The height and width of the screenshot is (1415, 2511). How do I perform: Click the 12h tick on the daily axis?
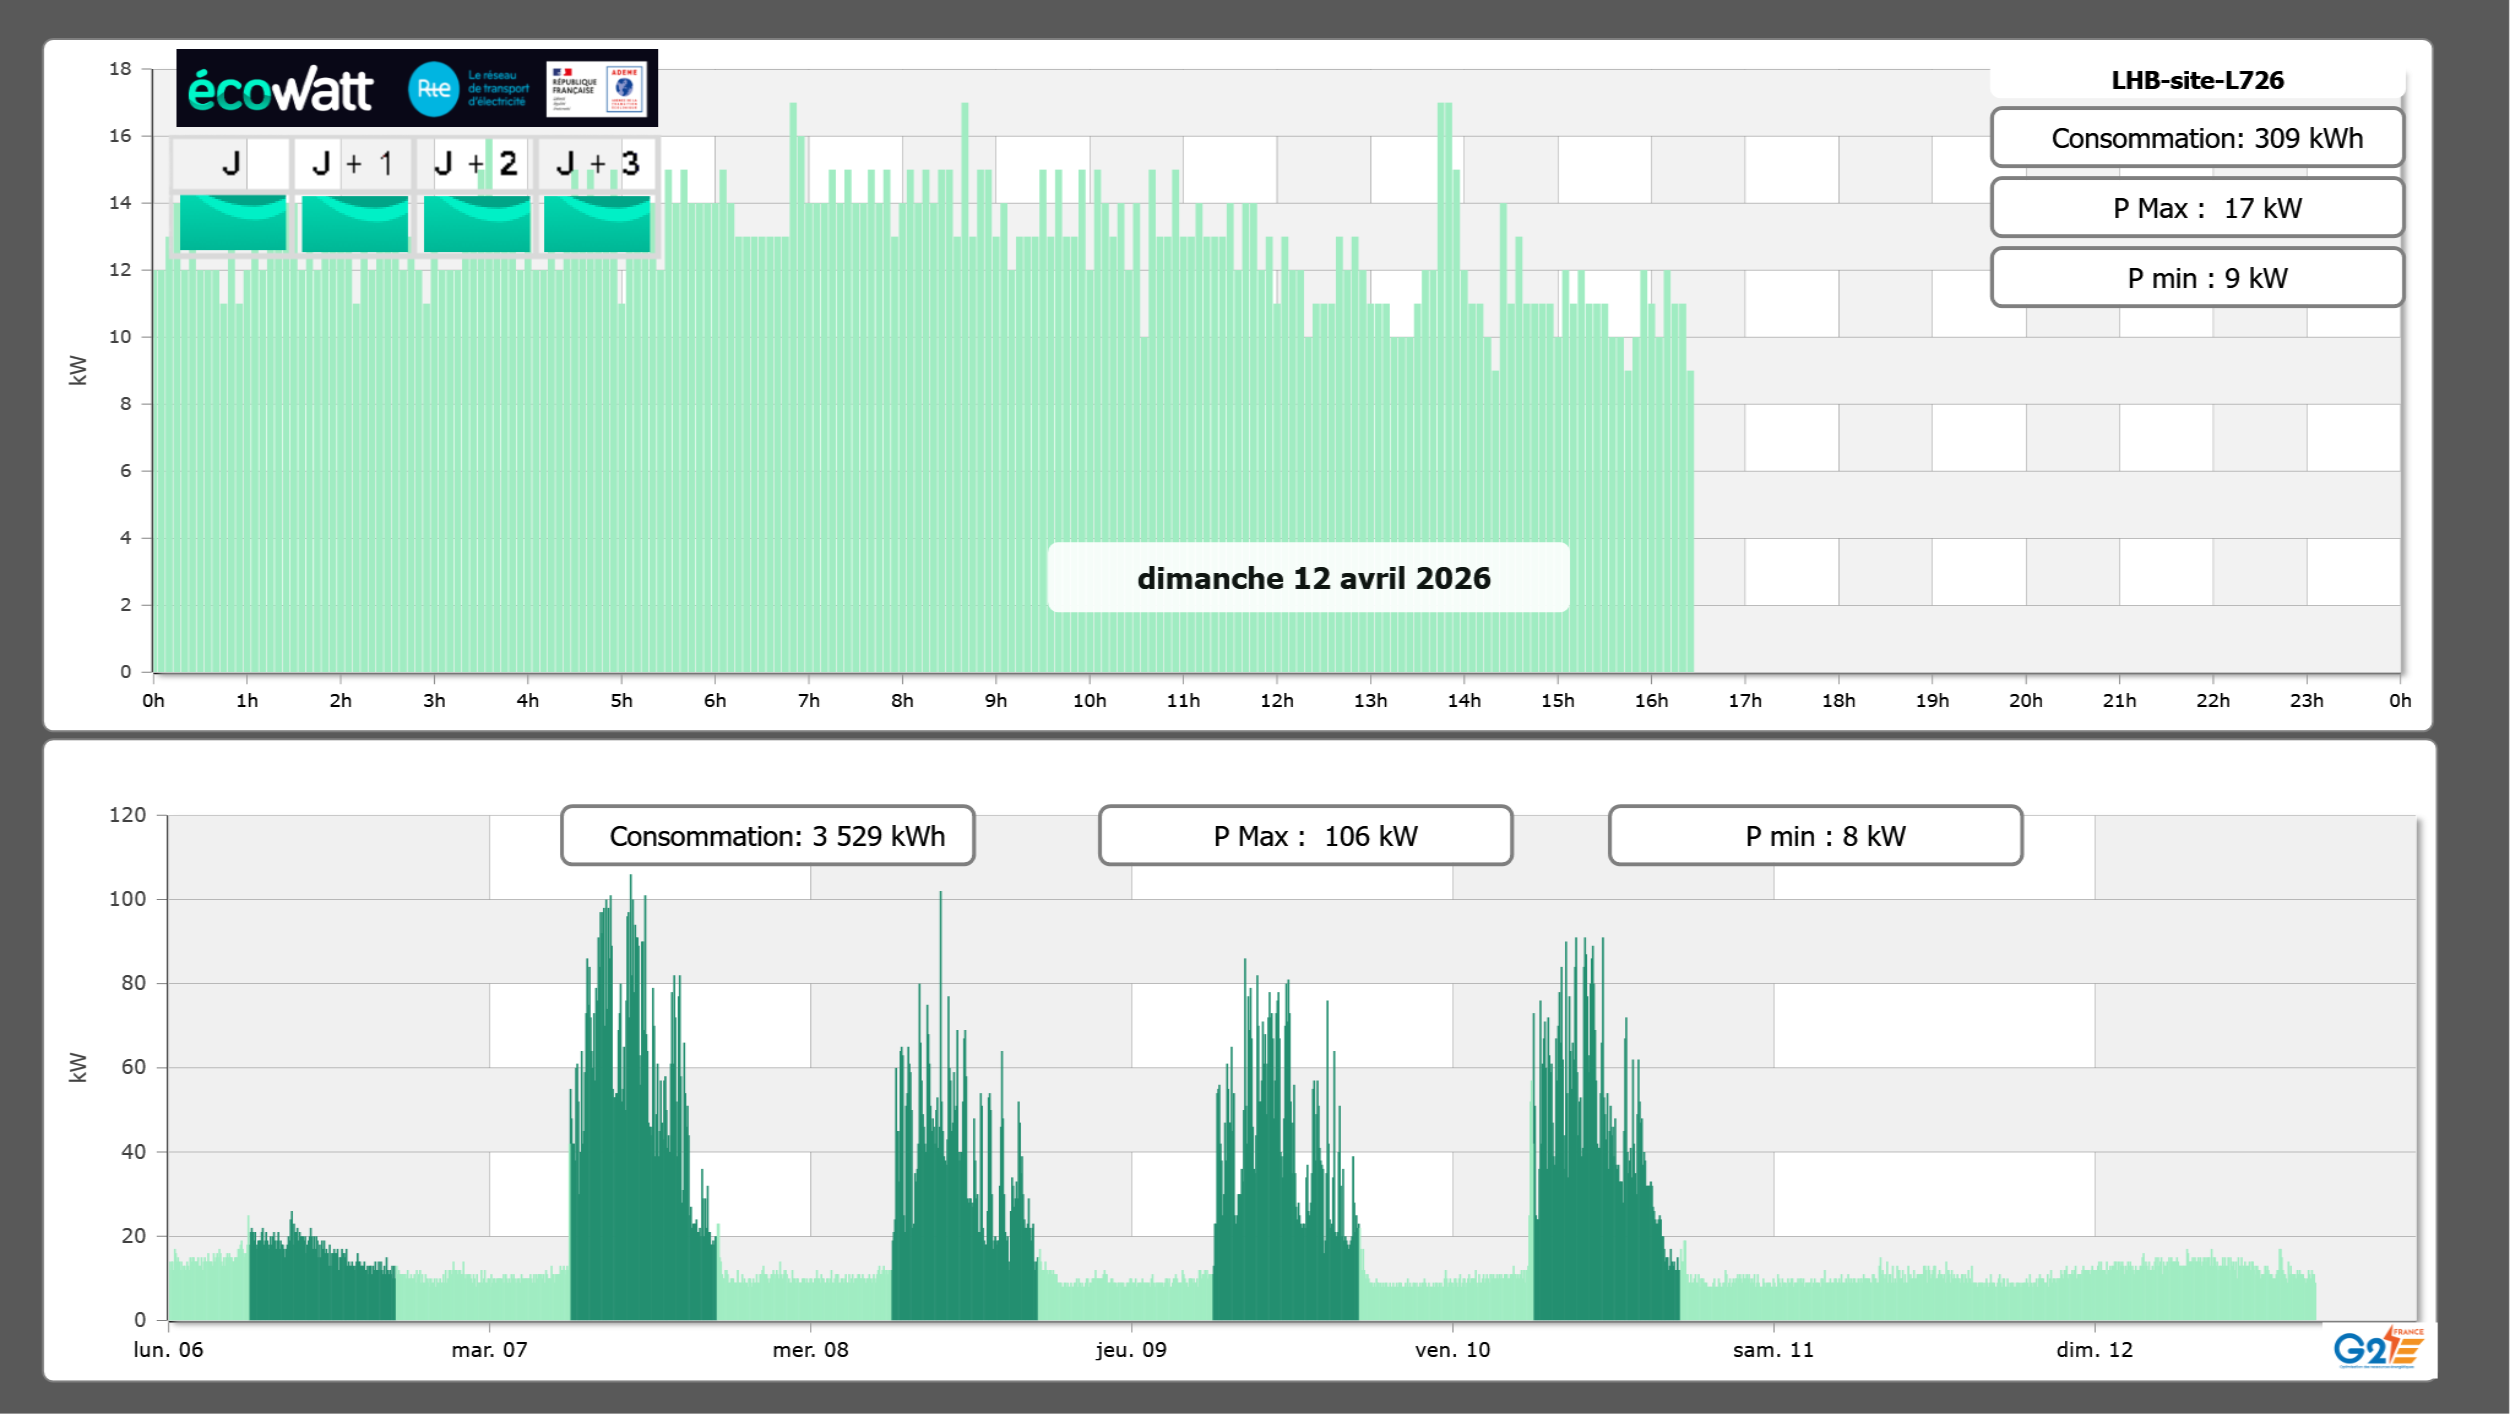[x=1276, y=701]
